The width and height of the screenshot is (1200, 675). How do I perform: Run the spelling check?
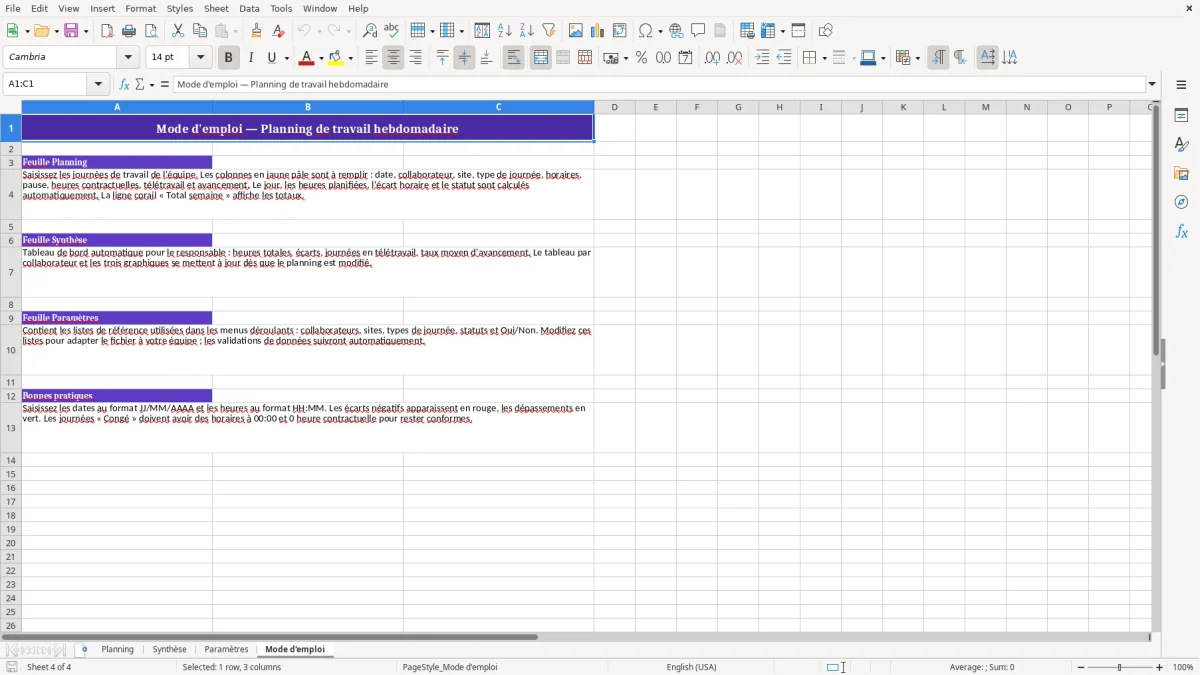coord(392,31)
